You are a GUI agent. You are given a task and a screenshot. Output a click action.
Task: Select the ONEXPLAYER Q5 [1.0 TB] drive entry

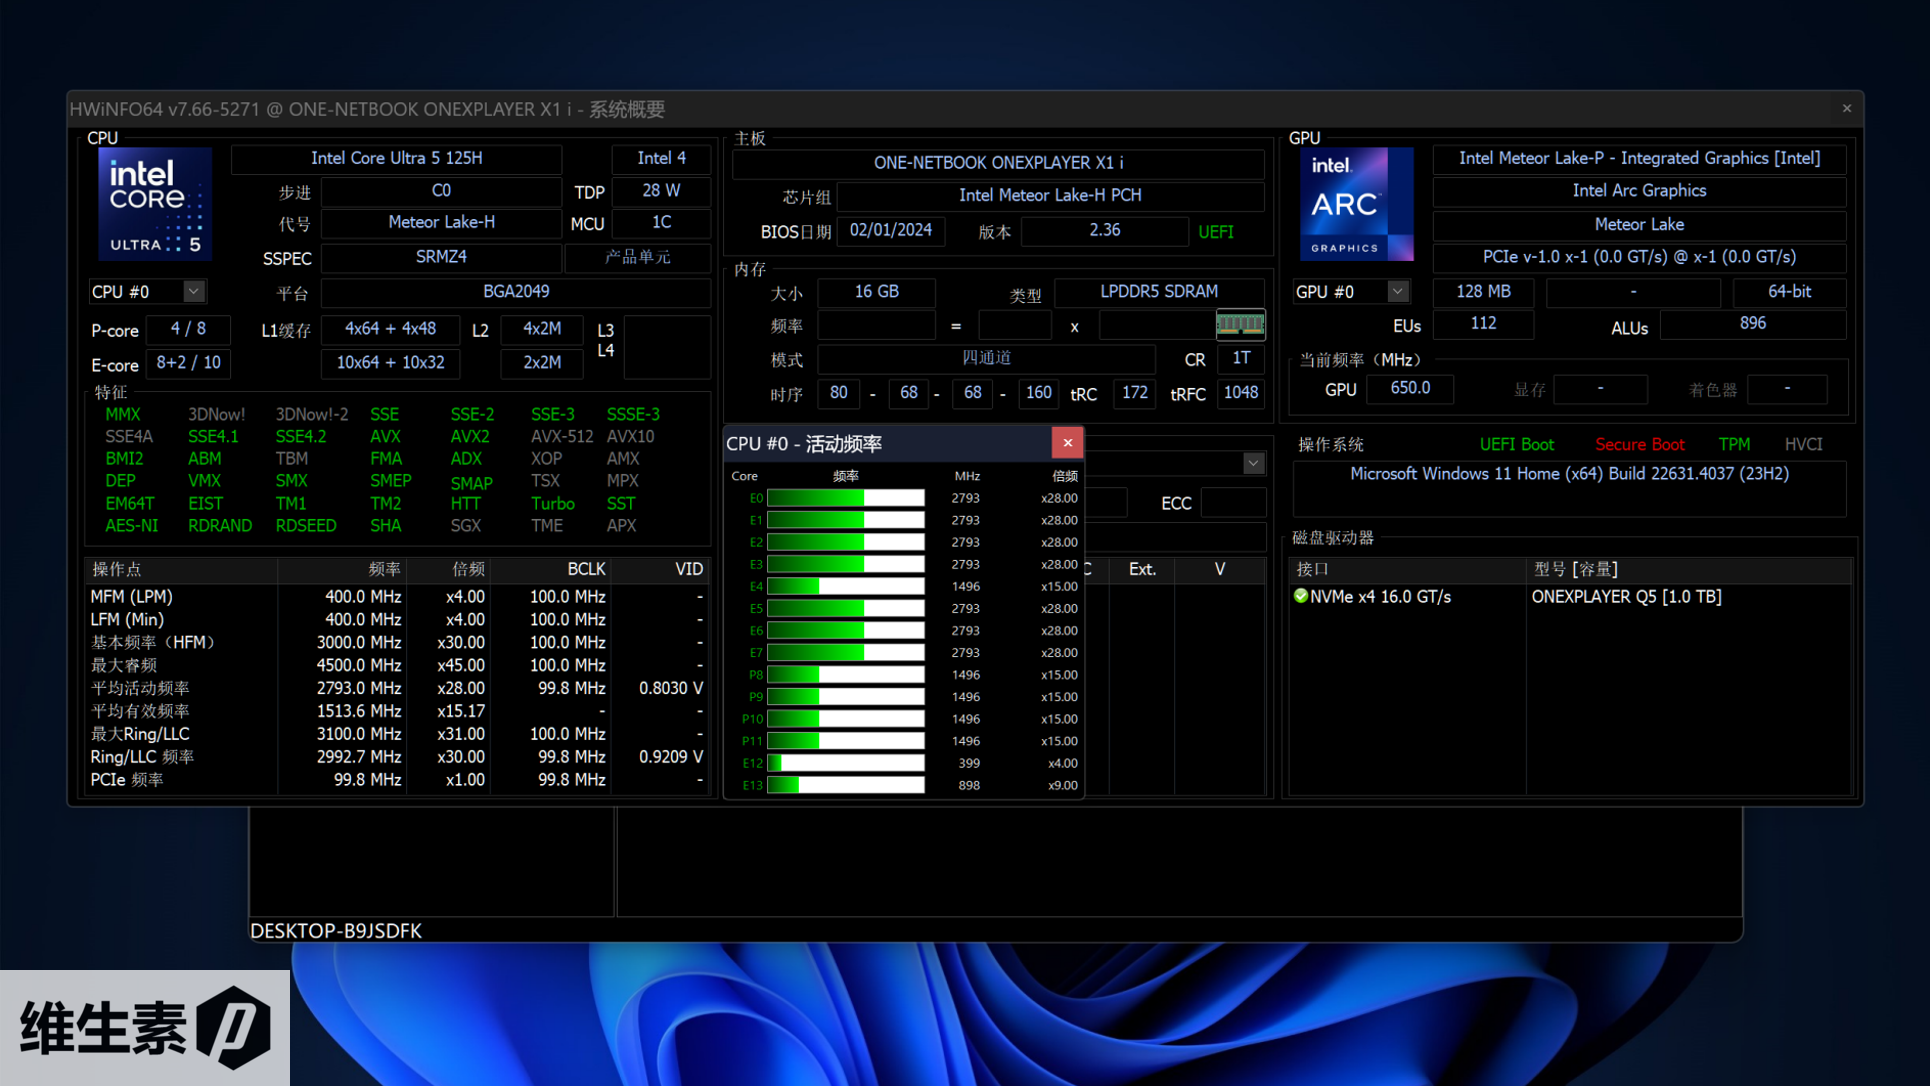[x=1626, y=597]
